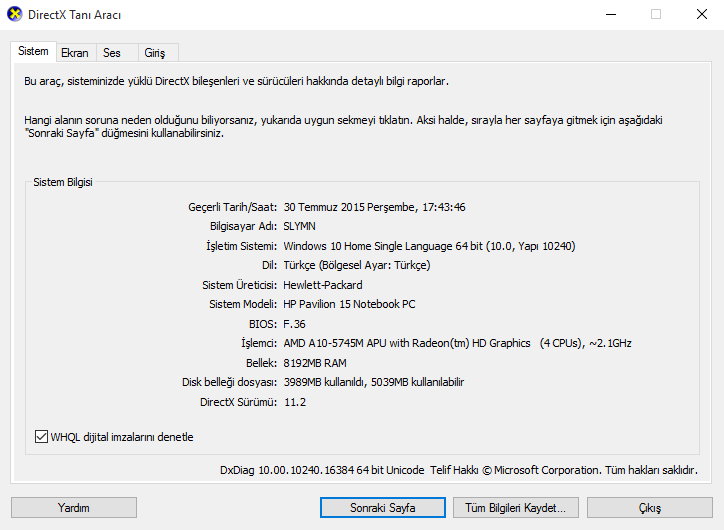Click memory value 8192MB RAM
This screenshot has width=724, height=530.
coord(315,363)
